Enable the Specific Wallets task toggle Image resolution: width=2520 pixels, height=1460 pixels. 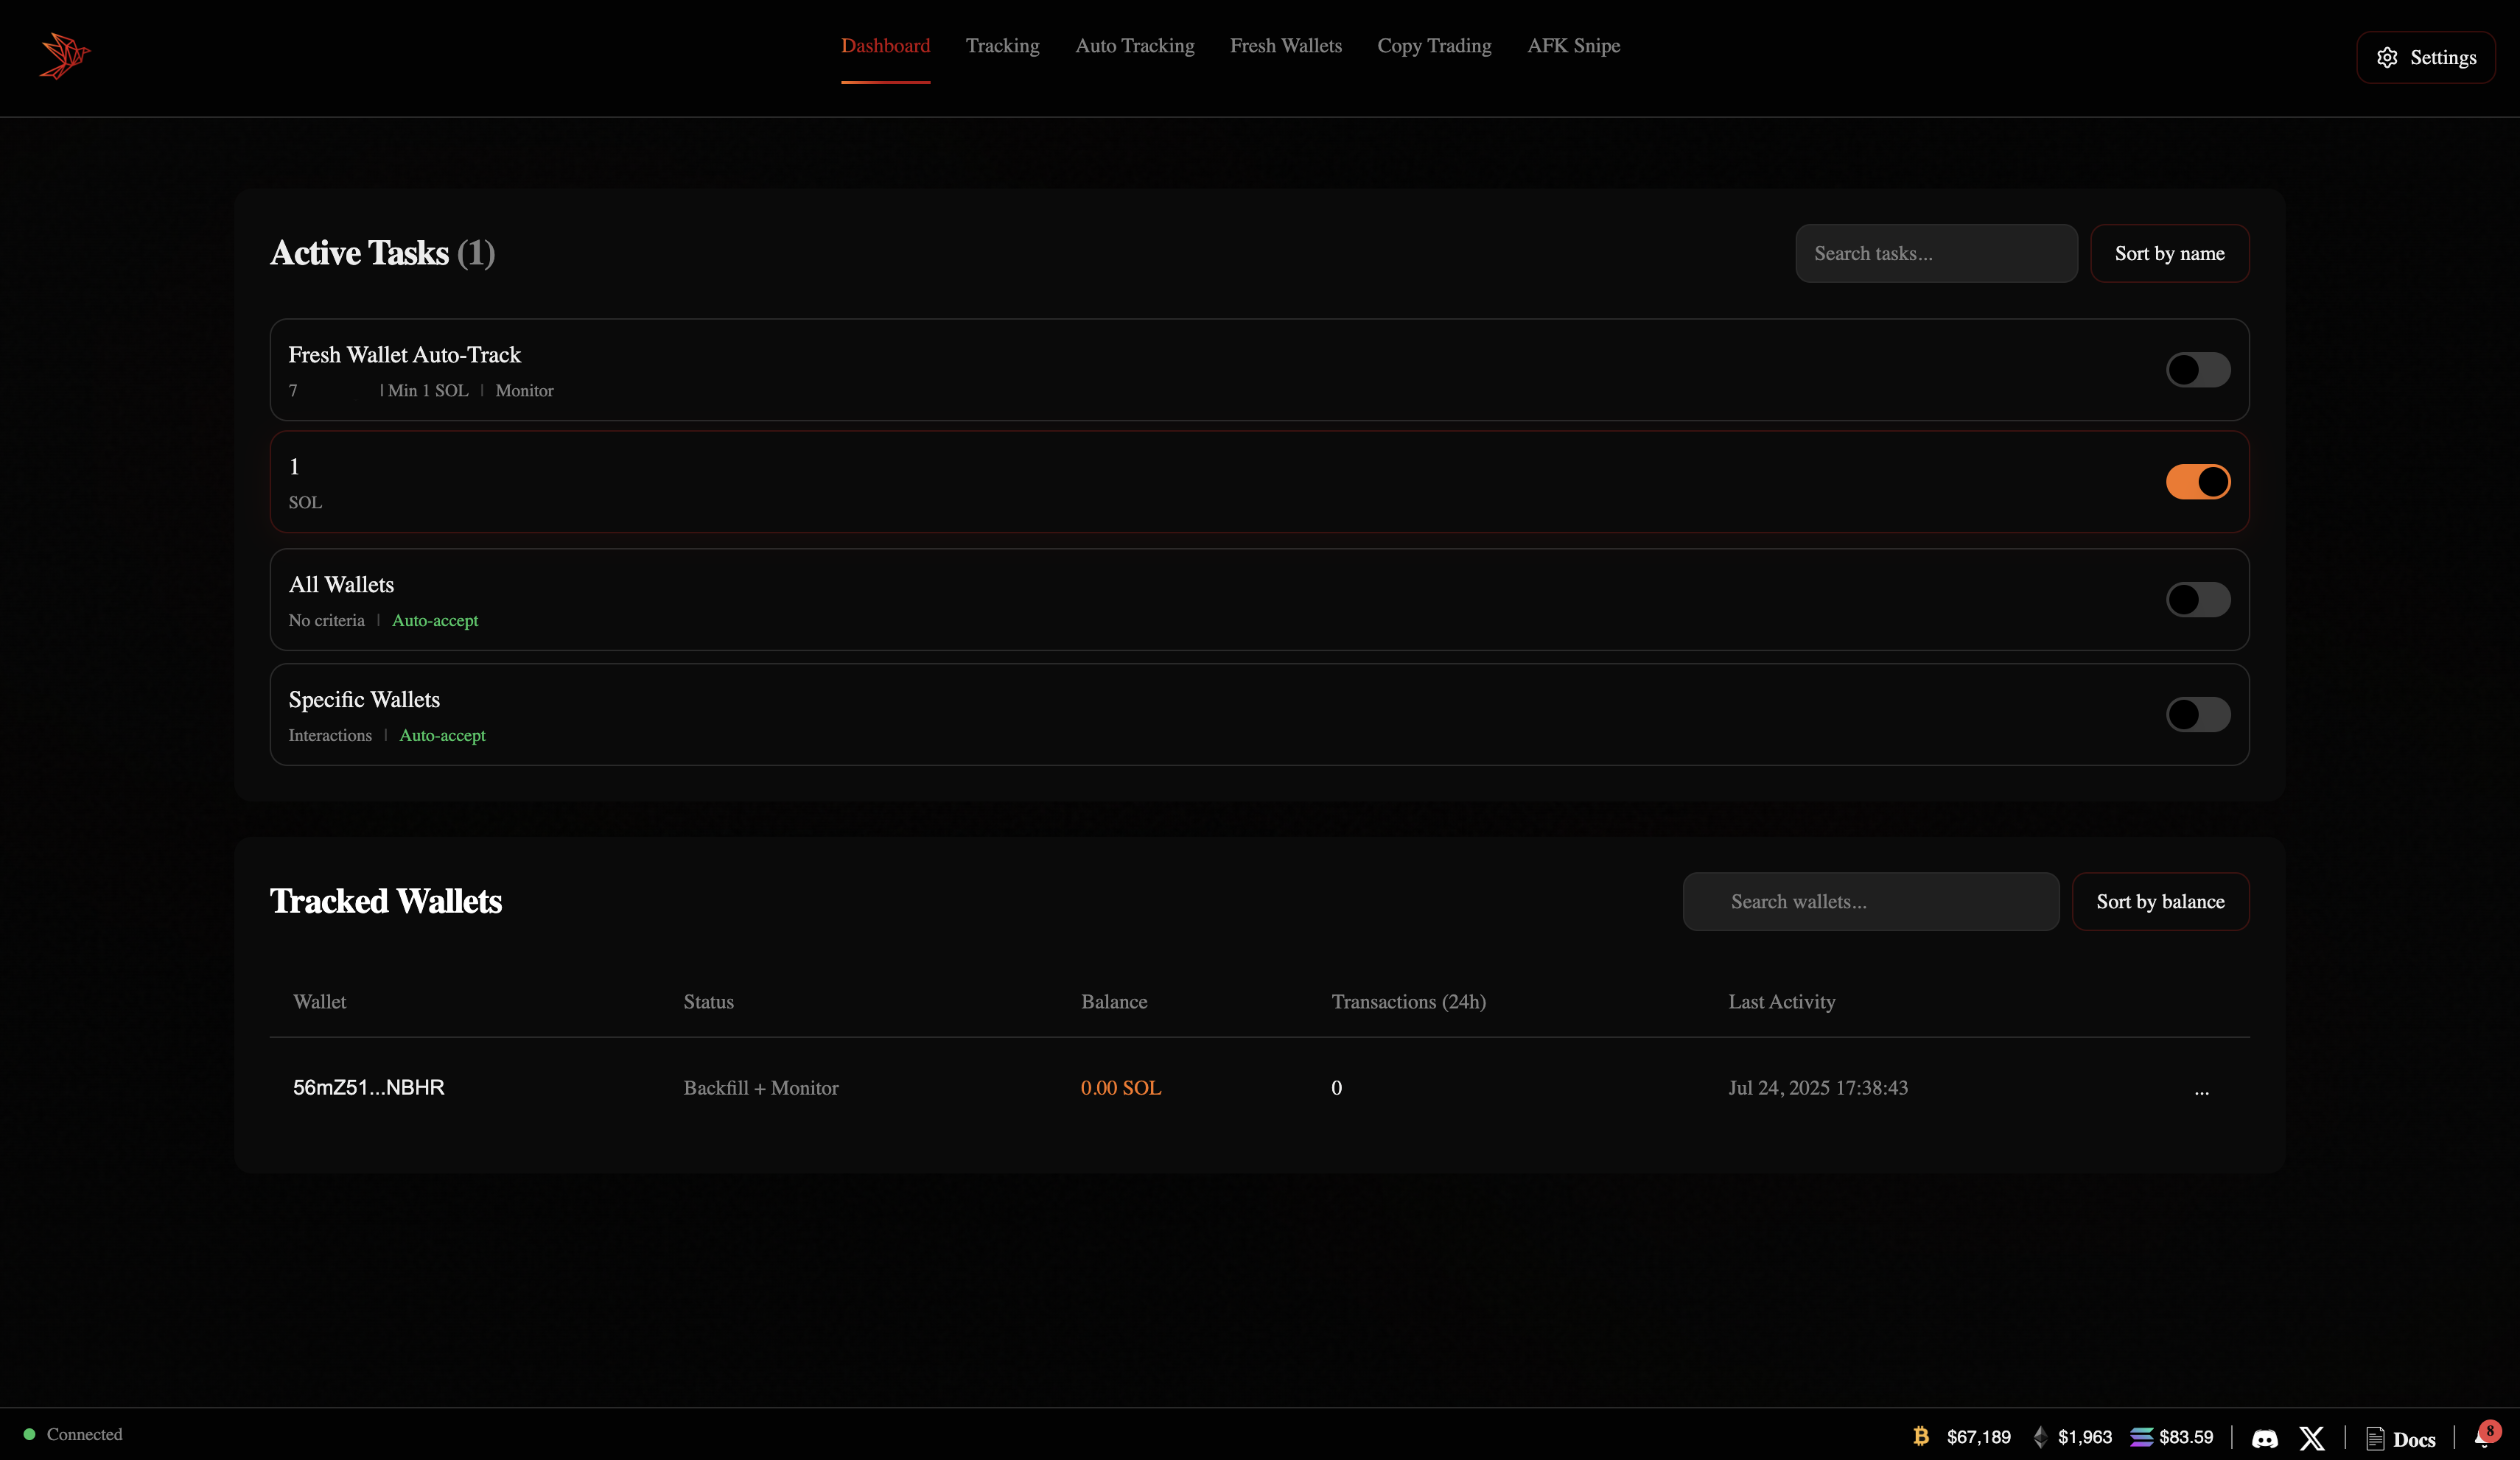point(2197,713)
